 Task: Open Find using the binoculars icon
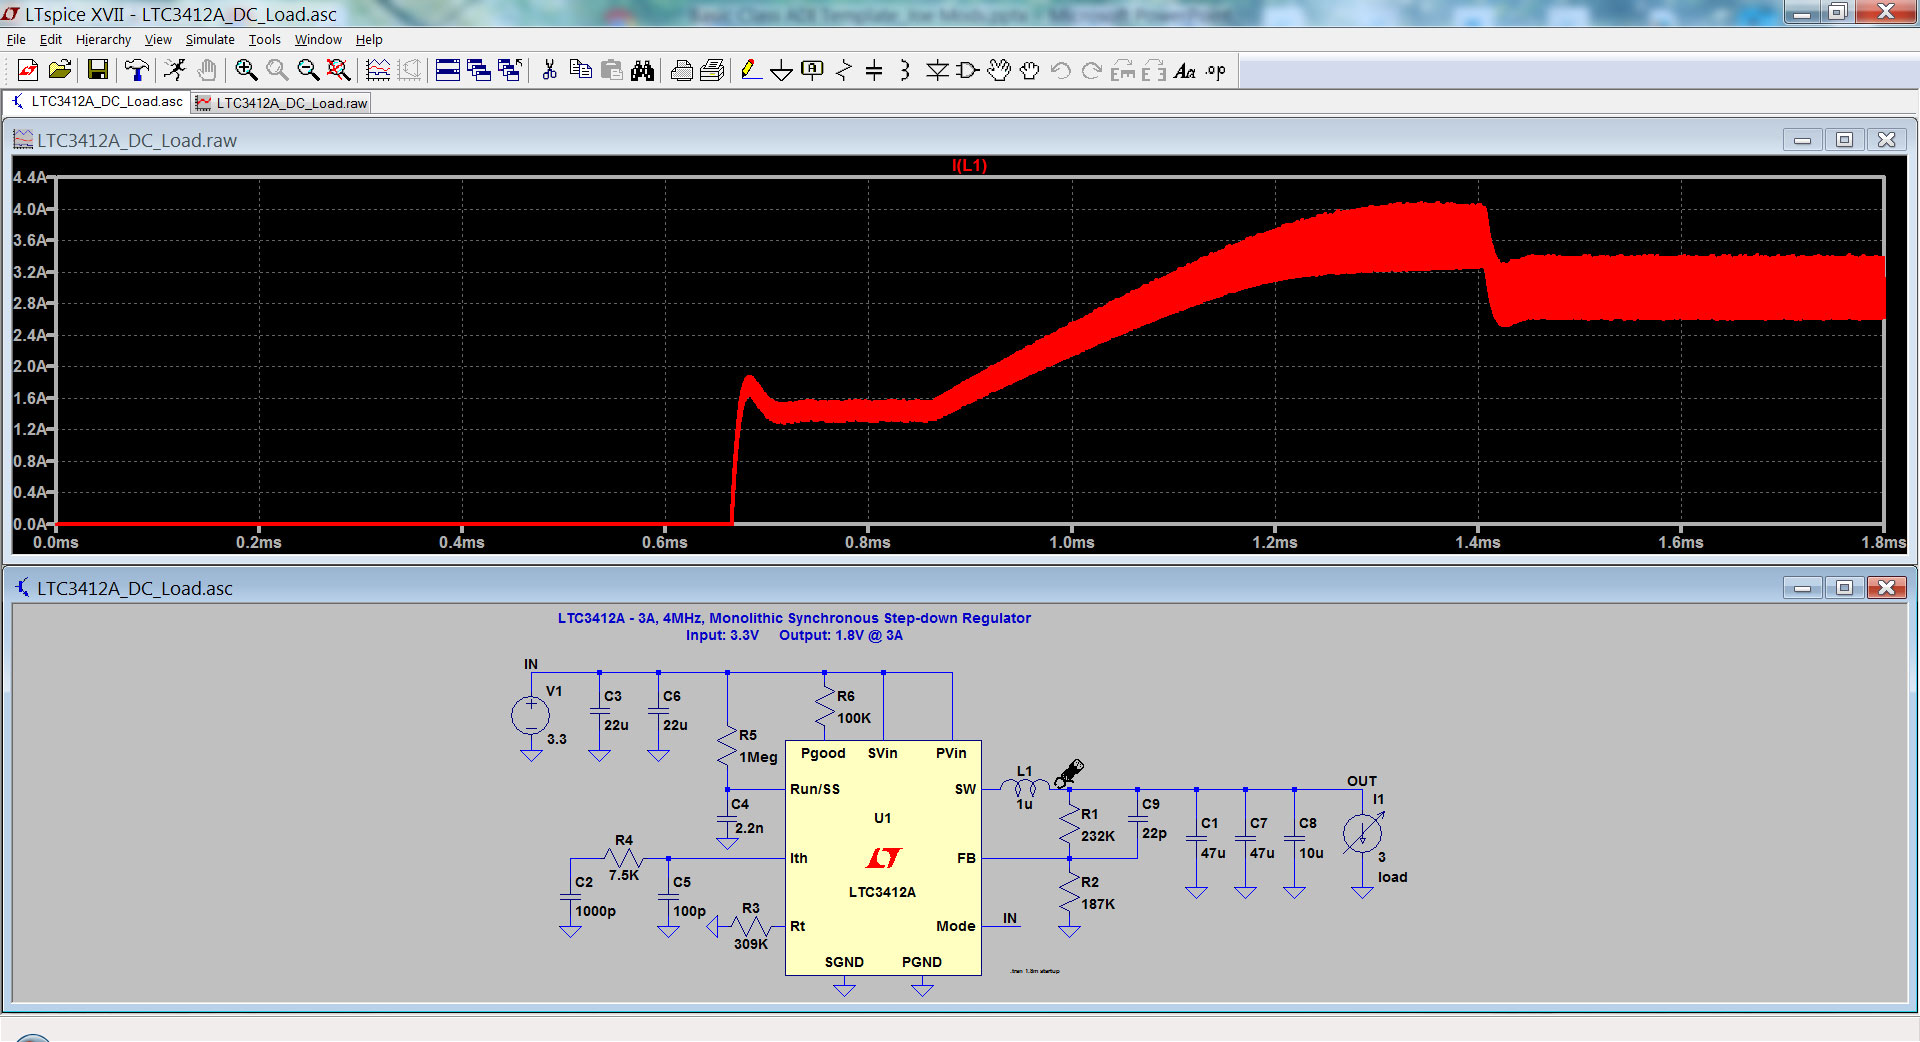[x=643, y=70]
